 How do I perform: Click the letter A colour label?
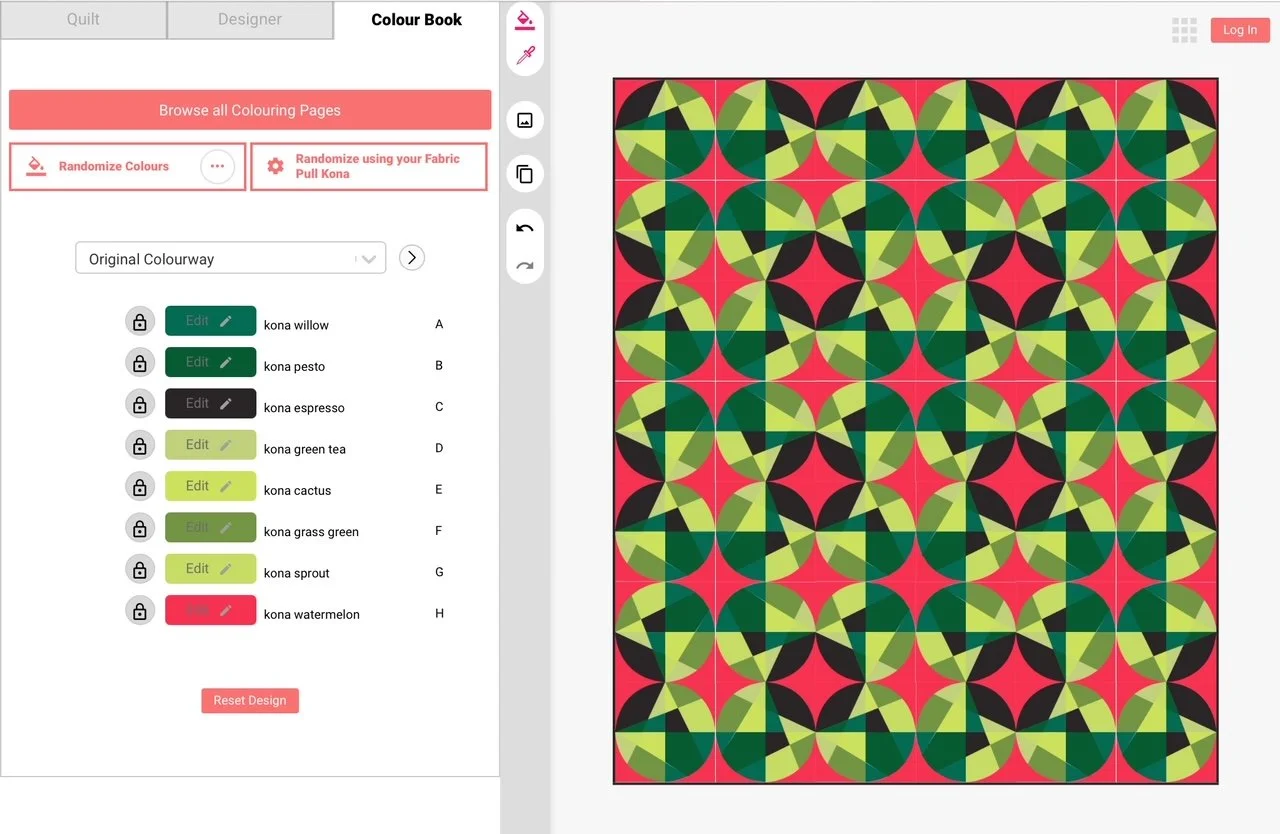[x=439, y=324]
